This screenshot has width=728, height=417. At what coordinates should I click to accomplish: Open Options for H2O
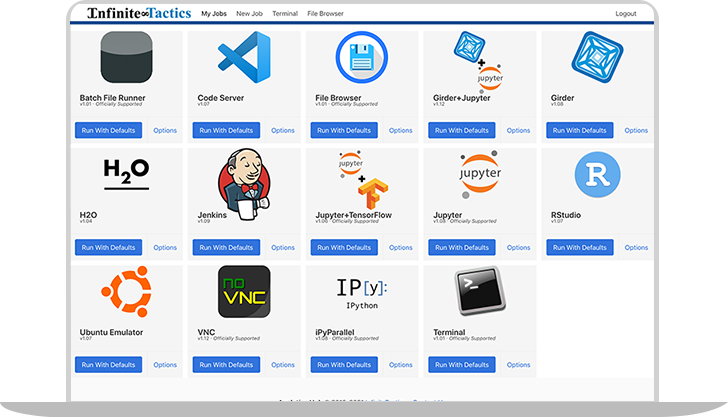click(165, 248)
